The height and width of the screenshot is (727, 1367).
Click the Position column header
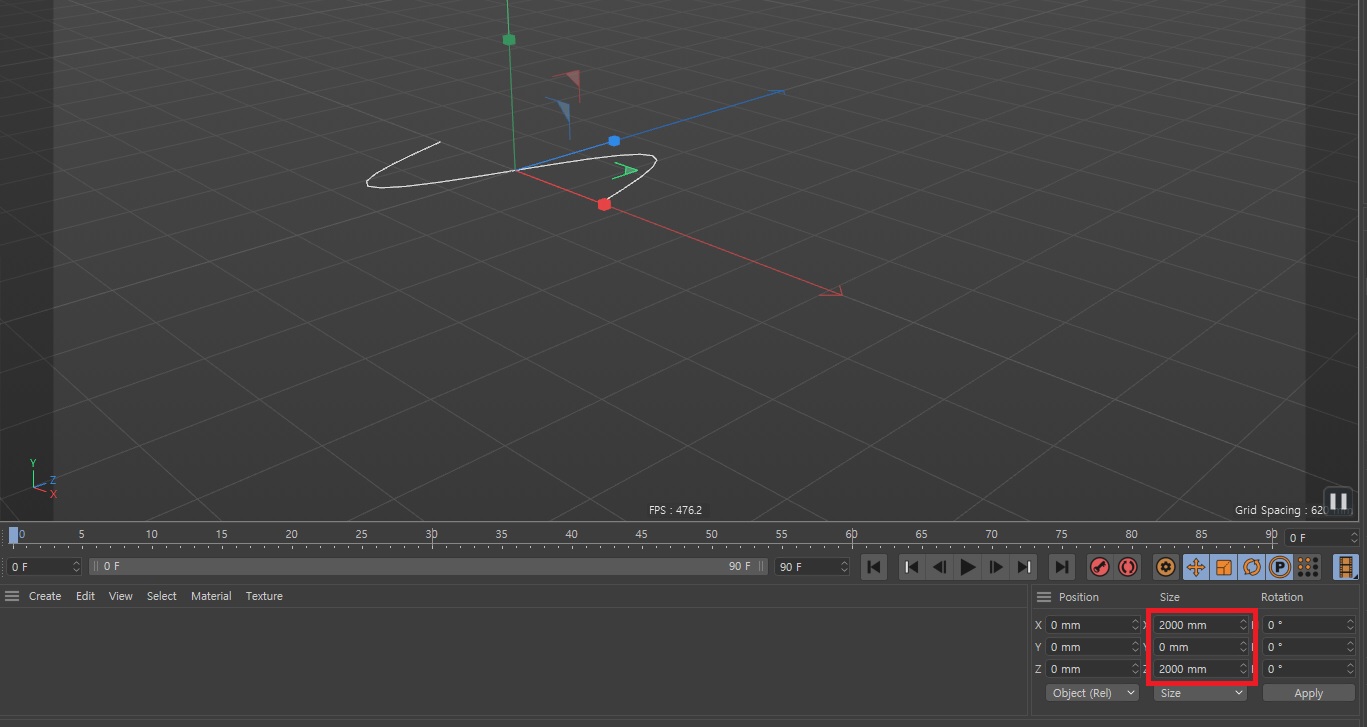pos(1079,597)
